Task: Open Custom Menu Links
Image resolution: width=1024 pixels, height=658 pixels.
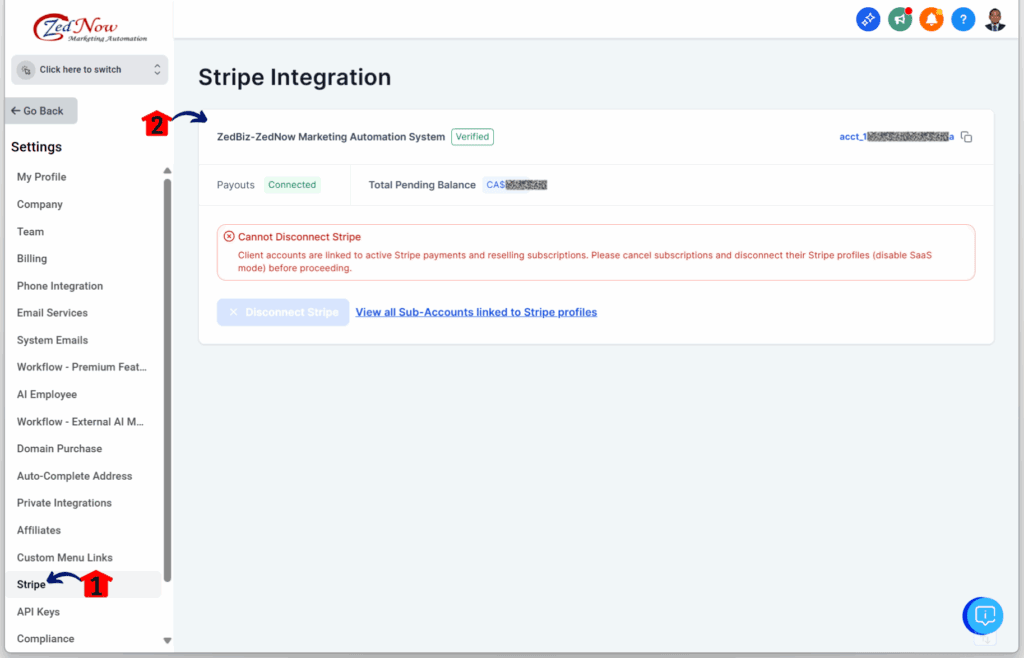Action: [65, 557]
